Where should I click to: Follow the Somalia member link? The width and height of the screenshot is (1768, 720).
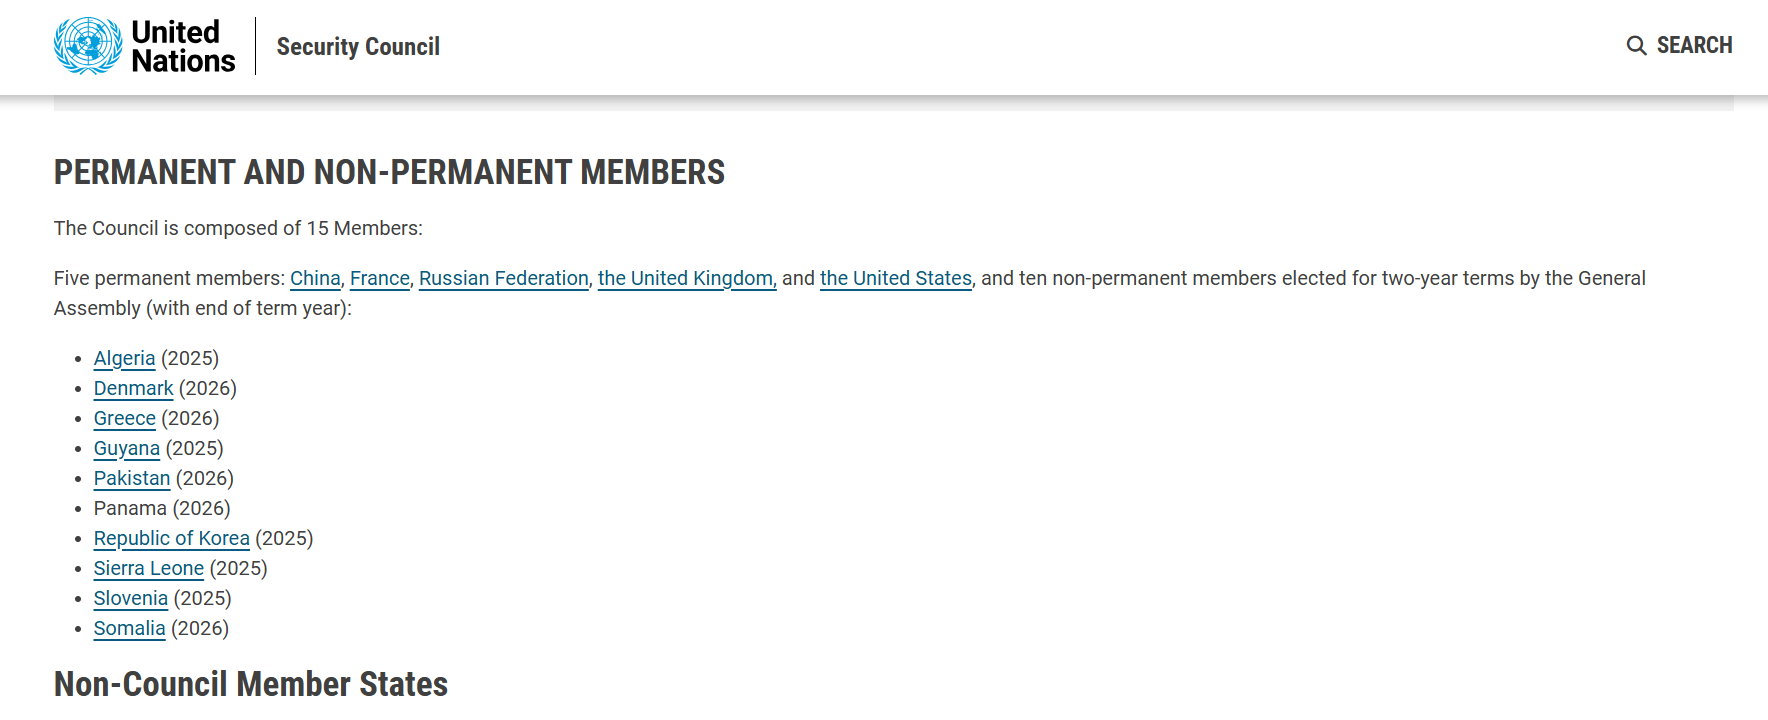129,628
